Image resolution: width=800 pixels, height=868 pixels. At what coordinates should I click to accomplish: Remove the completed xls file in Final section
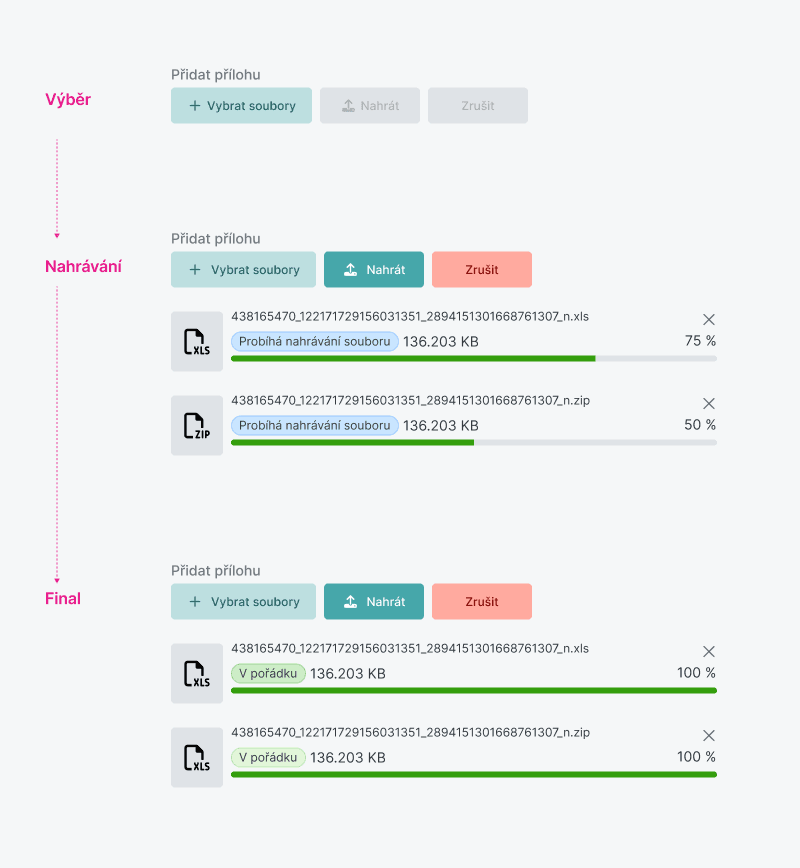point(709,652)
